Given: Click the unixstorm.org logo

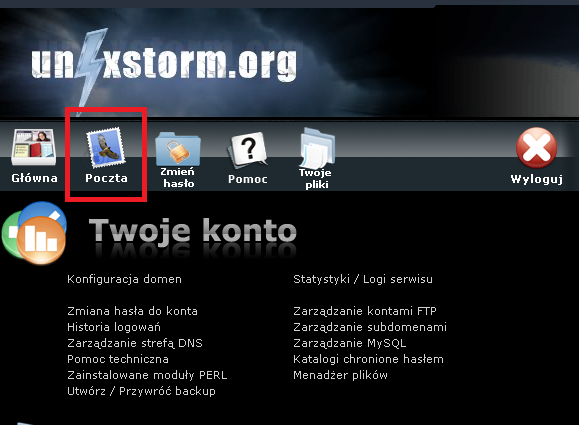Looking at the screenshot, I should tap(164, 63).
